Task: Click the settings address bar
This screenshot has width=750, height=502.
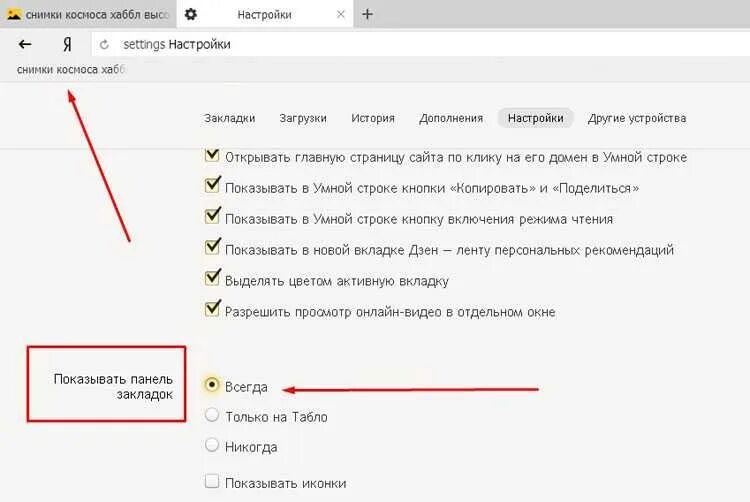Action: [x=421, y=44]
